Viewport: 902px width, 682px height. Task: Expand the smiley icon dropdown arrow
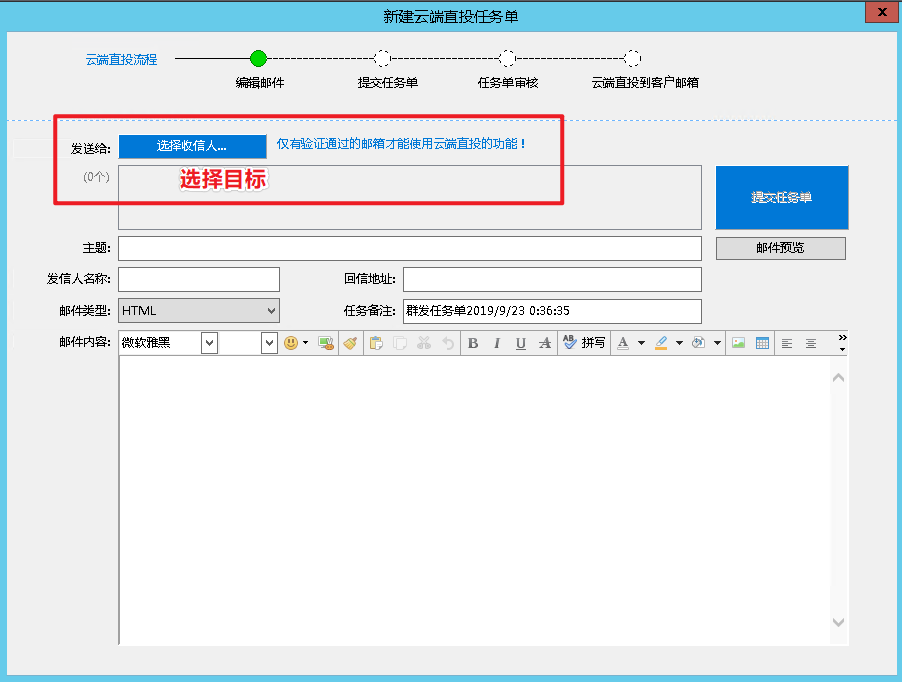coord(305,343)
